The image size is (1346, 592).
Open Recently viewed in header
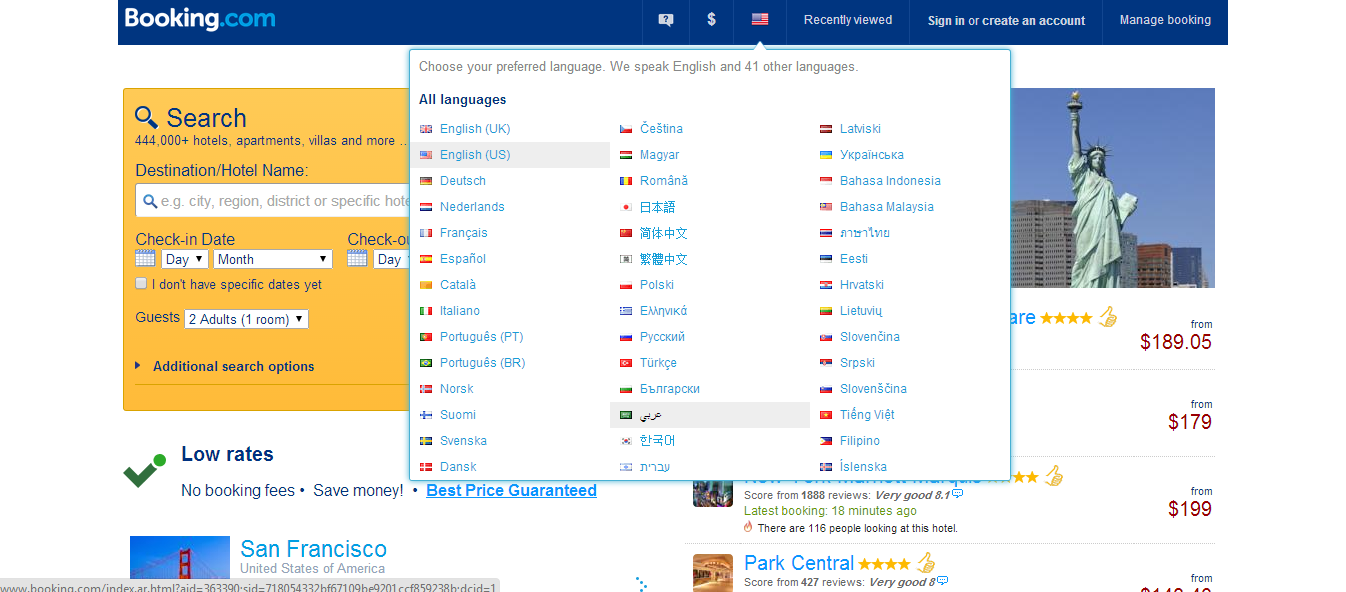(x=848, y=20)
